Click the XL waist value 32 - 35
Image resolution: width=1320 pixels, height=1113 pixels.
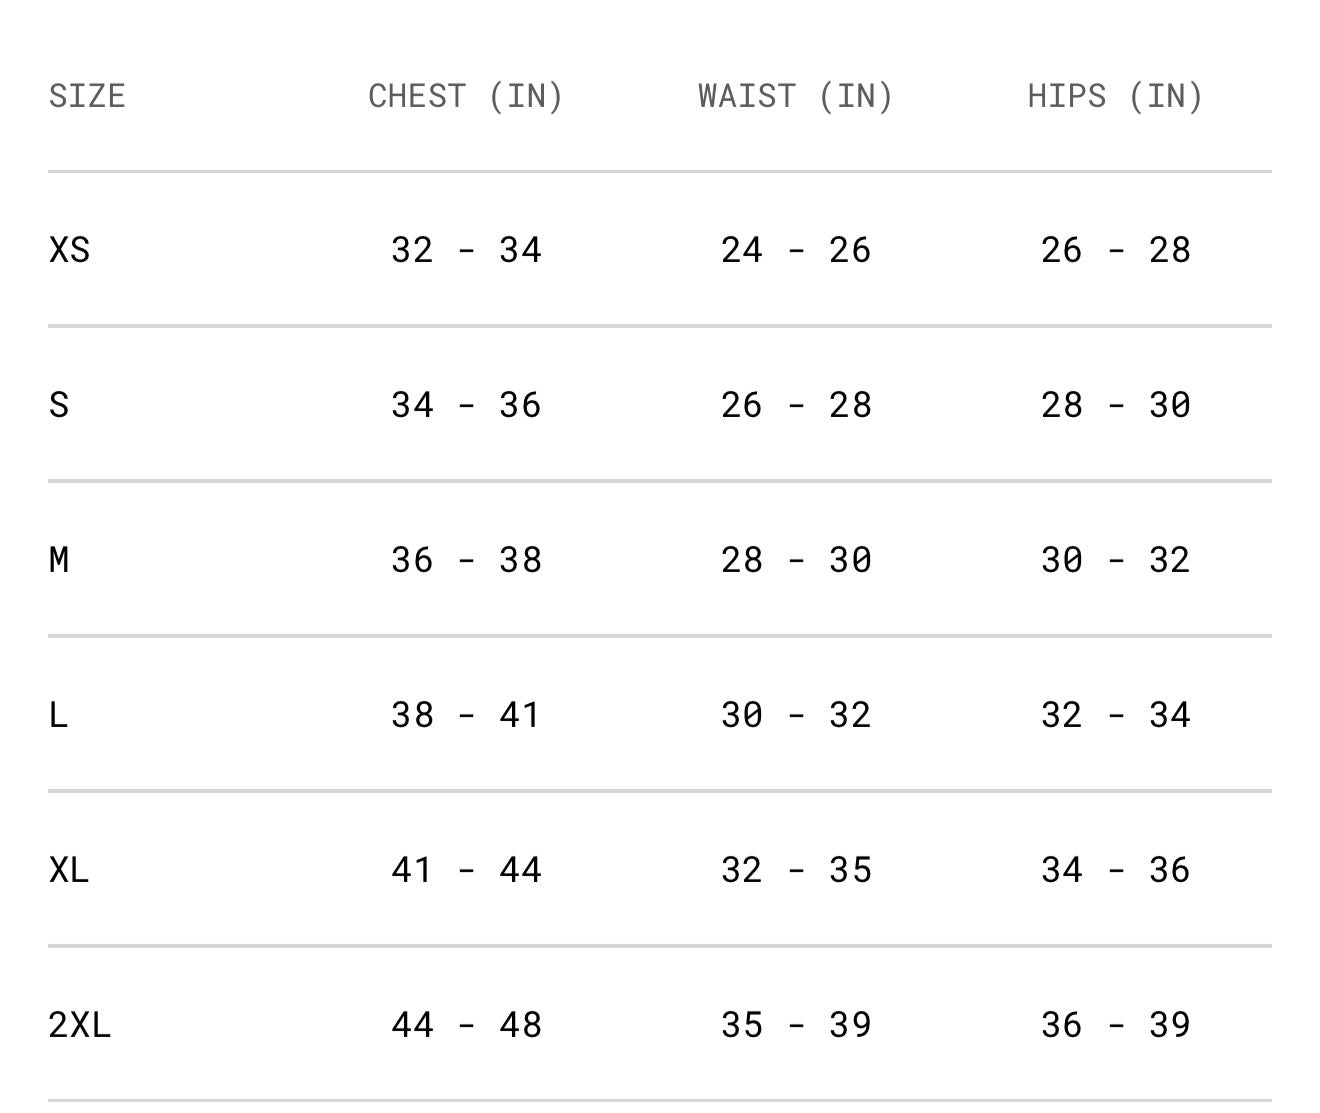[796, 870]
